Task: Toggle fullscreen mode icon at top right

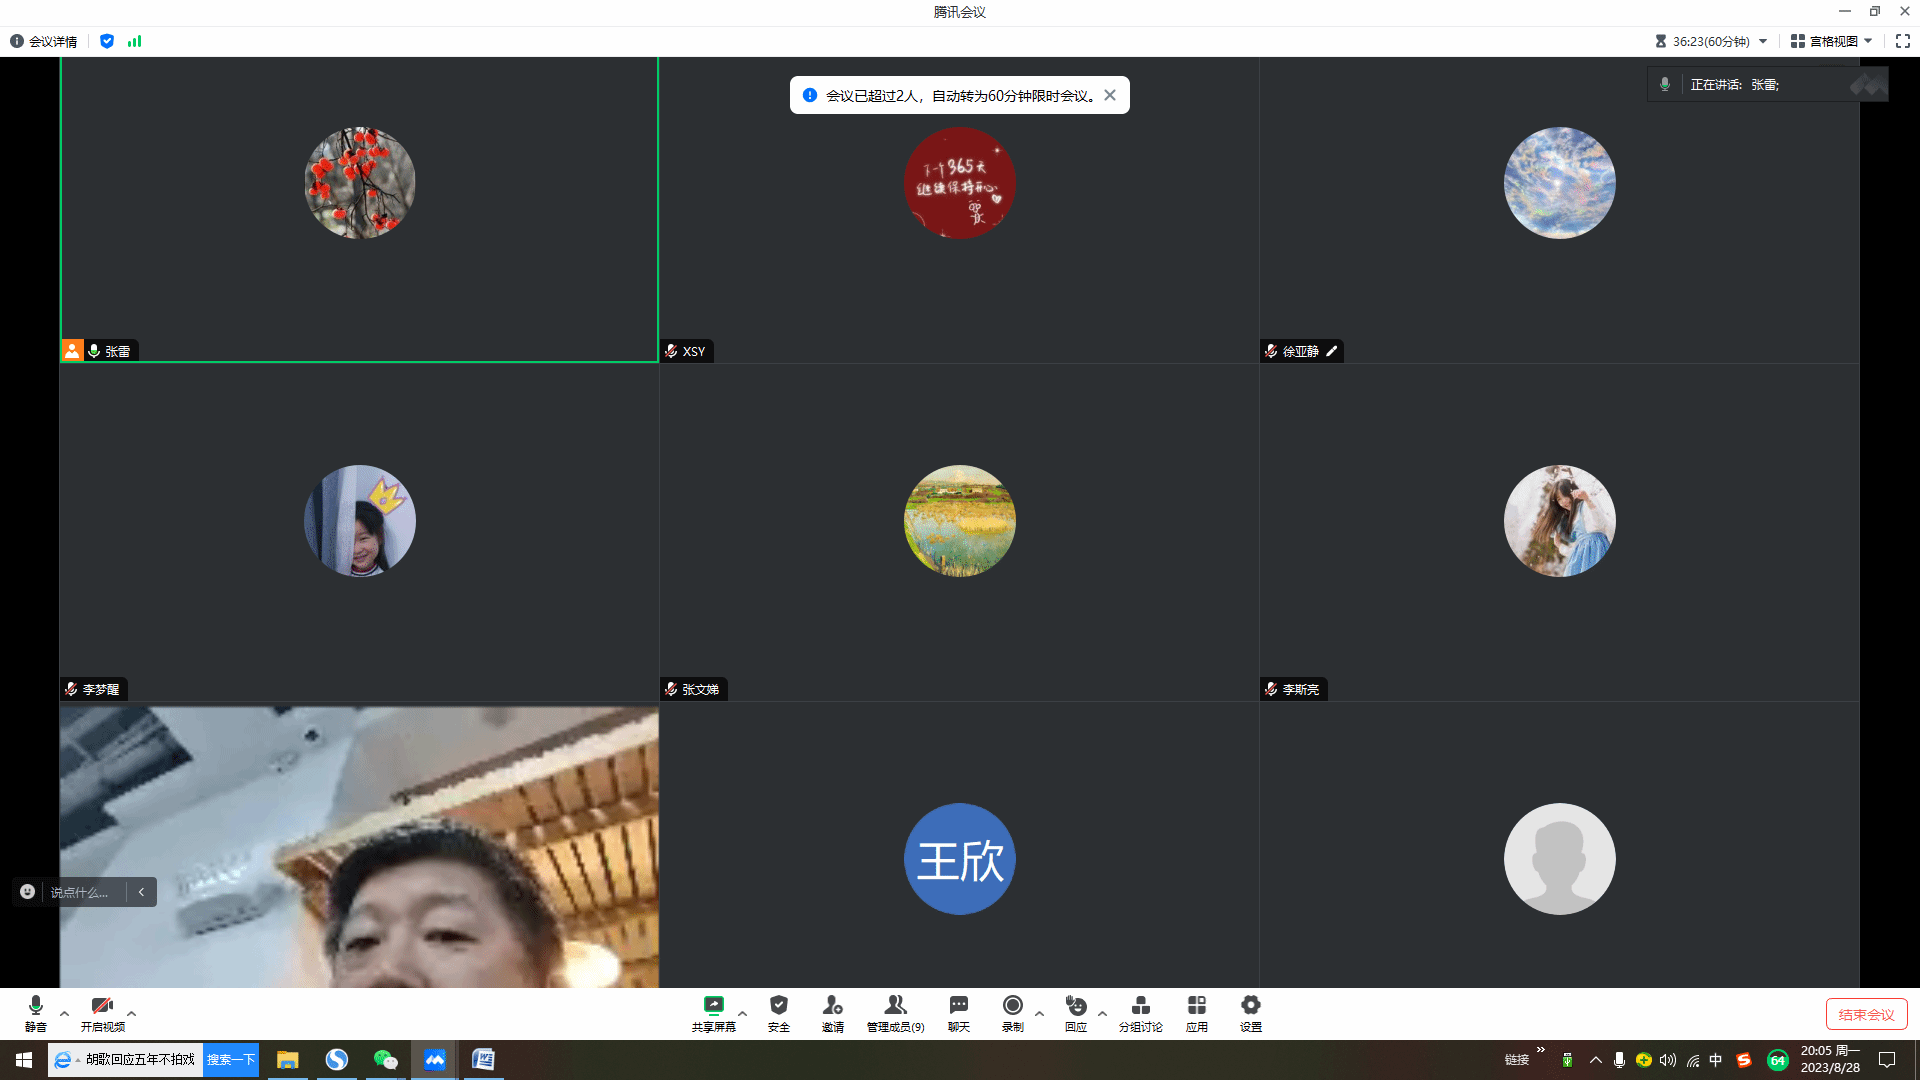Action: click(1902, 41)
